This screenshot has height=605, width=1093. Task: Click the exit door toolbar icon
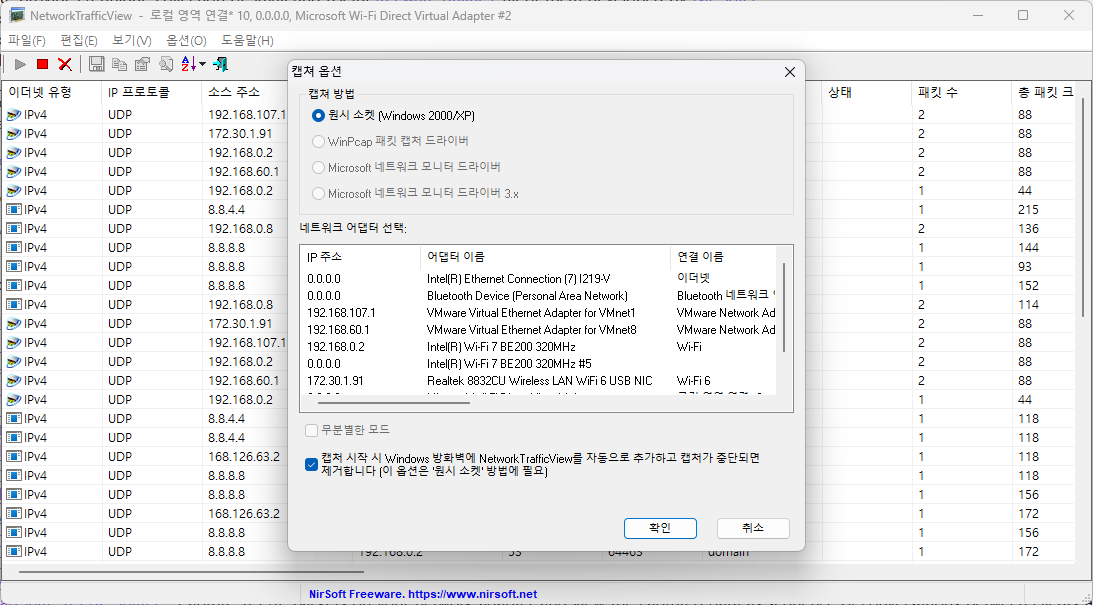click(x=221, y=64)
